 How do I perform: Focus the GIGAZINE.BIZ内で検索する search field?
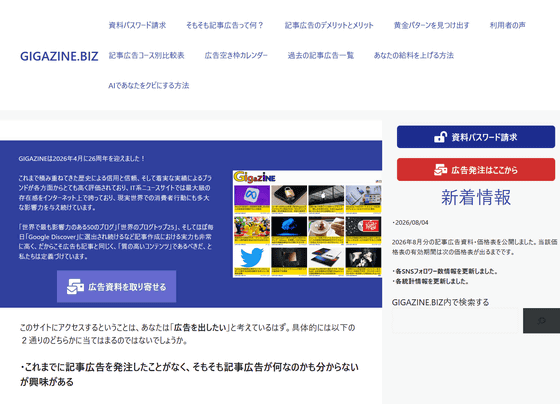(x=455, y=321)
